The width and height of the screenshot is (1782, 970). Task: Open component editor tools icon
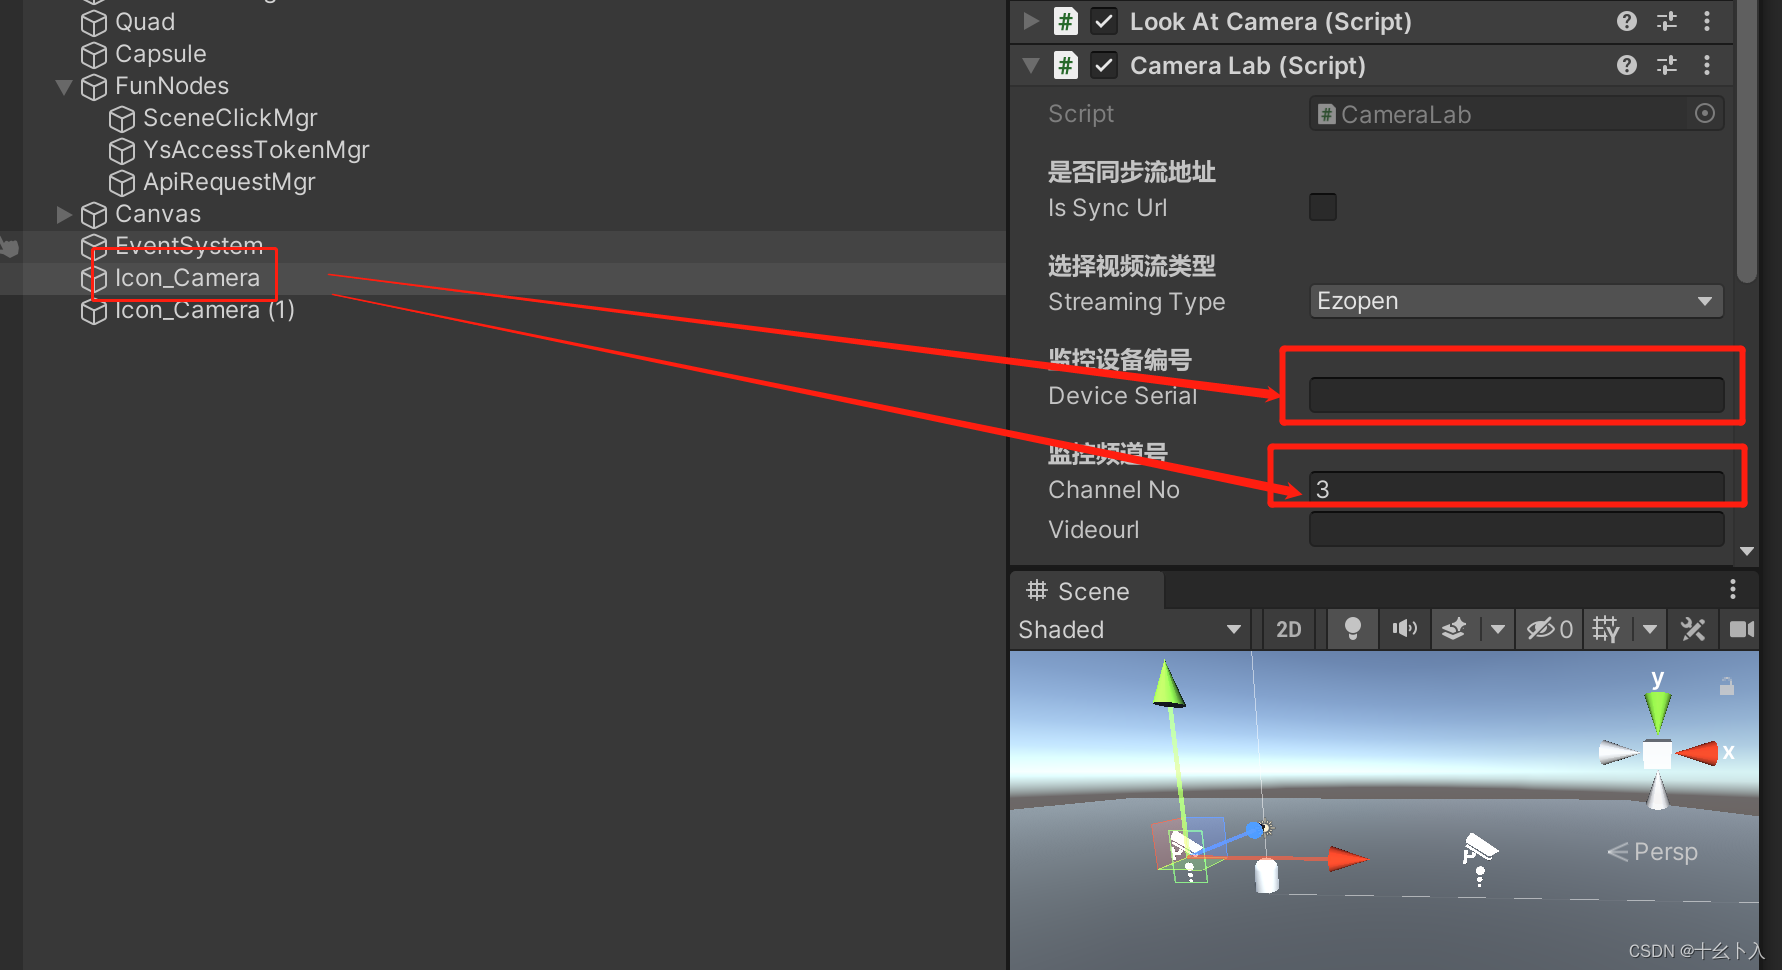(1693, 629)
